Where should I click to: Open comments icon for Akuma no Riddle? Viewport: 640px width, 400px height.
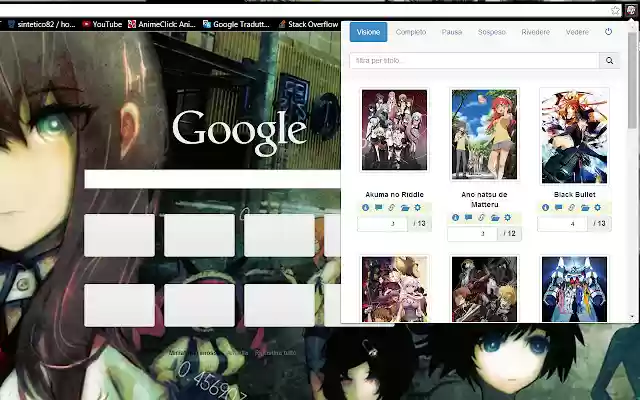[x=378, y=208]
